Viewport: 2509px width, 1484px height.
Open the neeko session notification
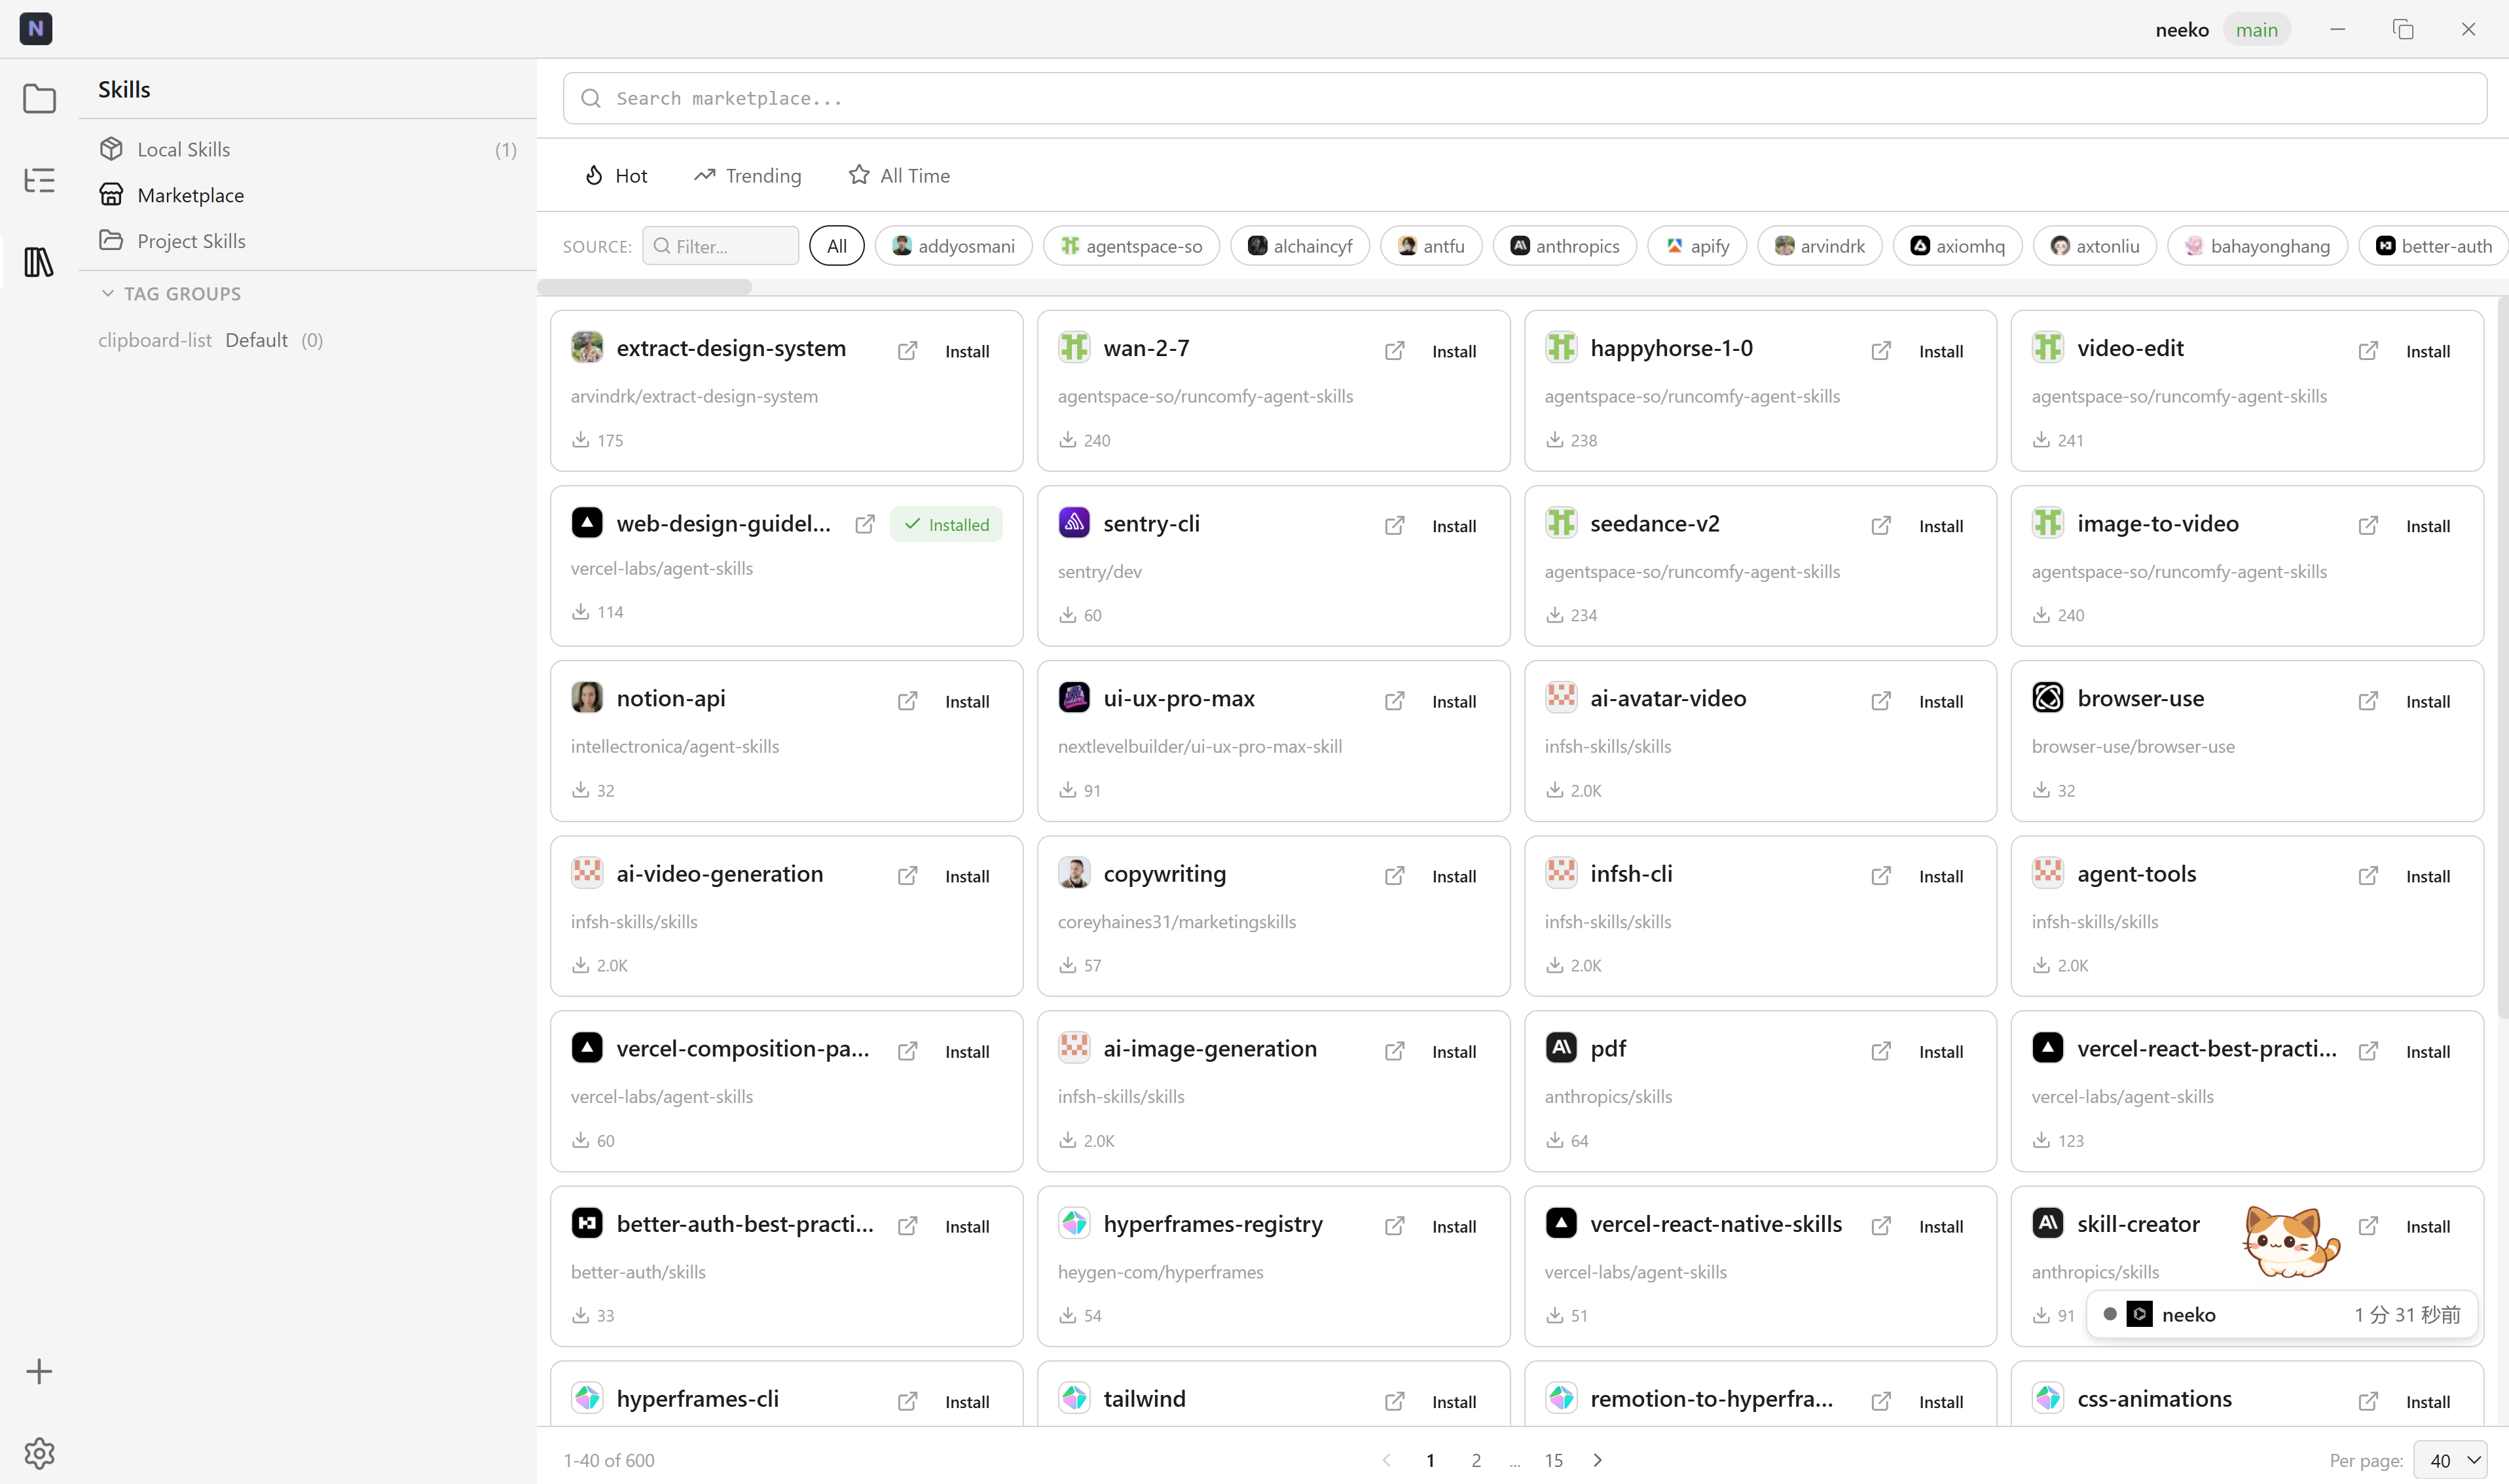tap(2282, 1314)
